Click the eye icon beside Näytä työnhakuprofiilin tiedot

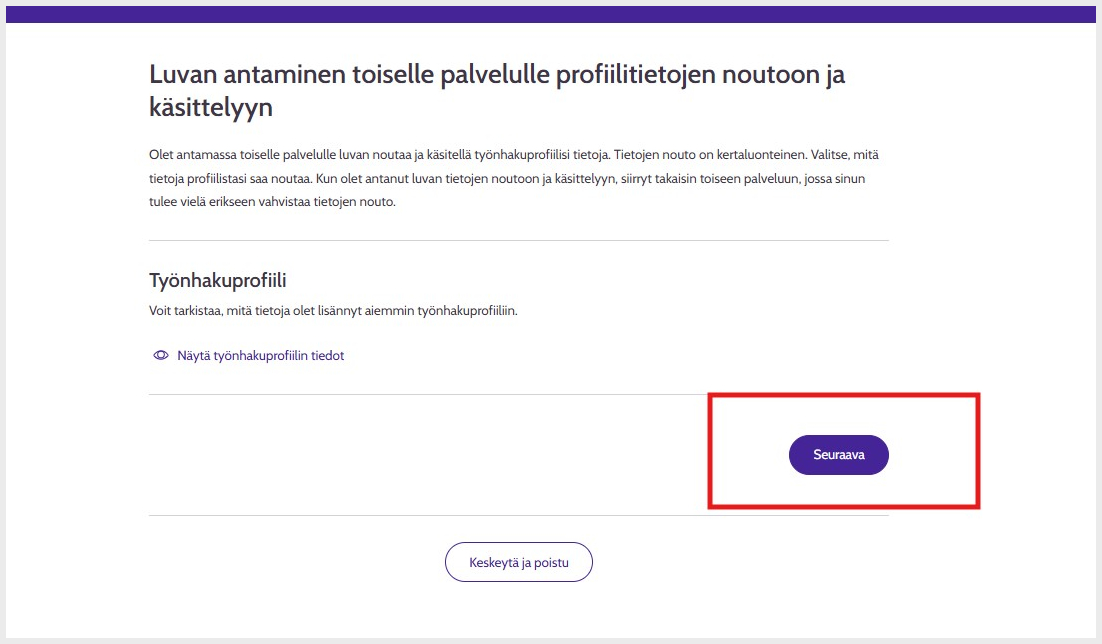[x=160, y=356]
